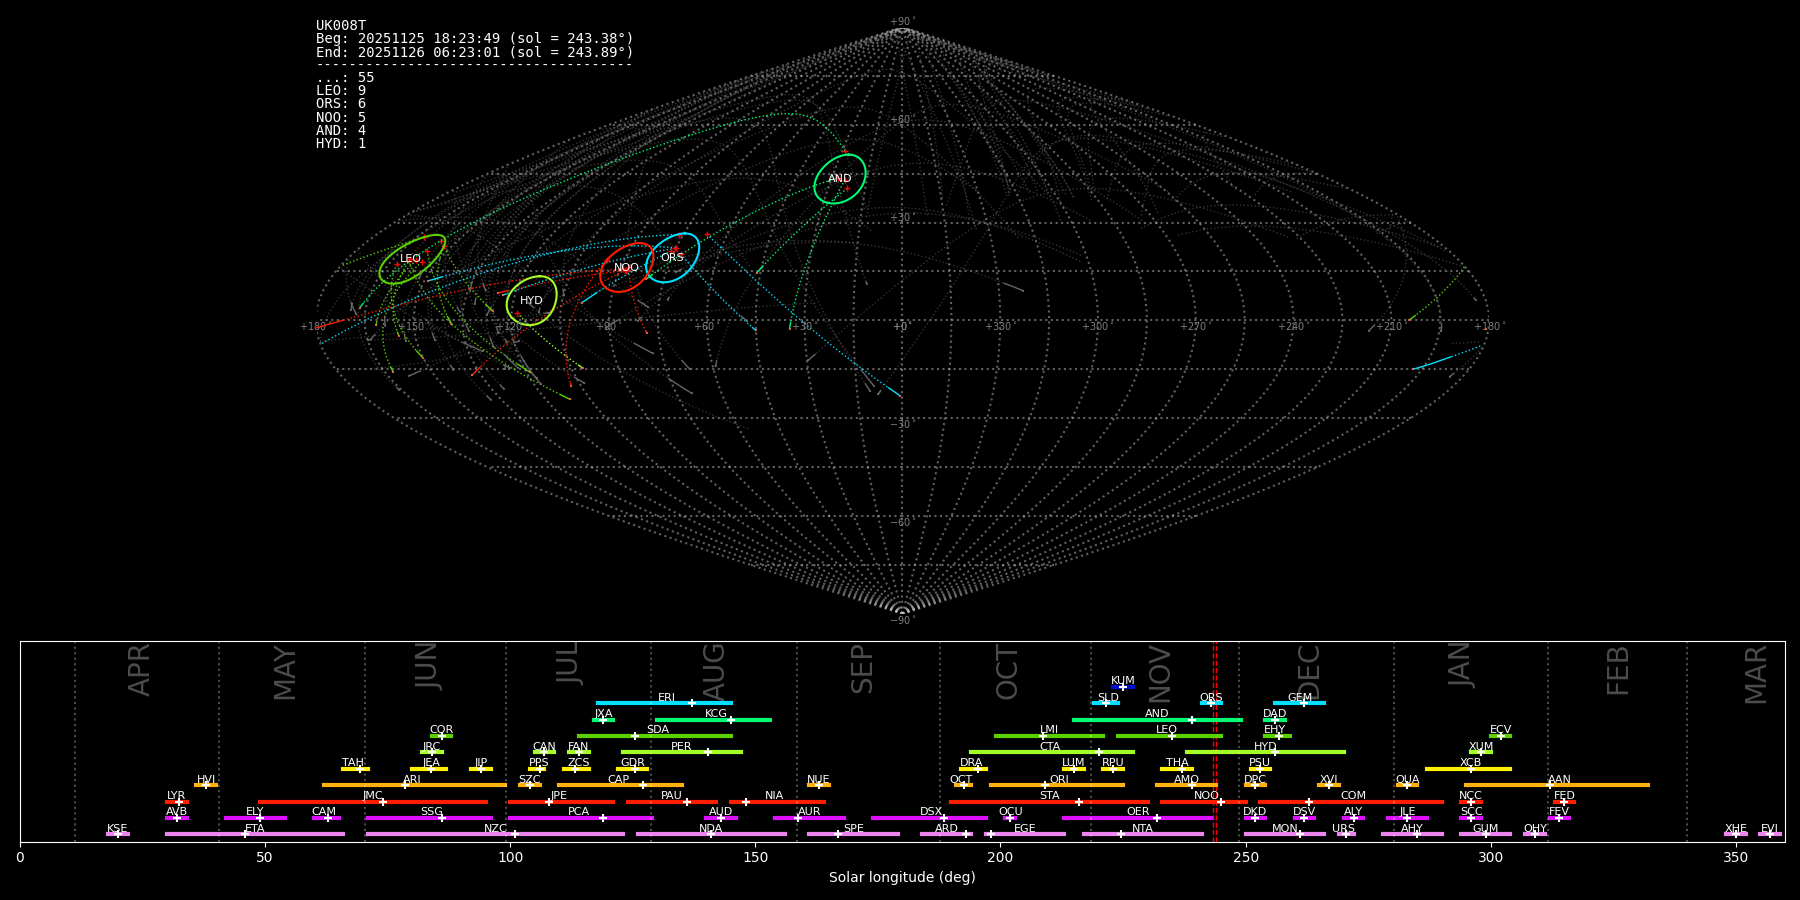Click the NOV month label in timeline
This screenshot has height=900, width=1800.
pyautogui.click(x=1160, y=673)
